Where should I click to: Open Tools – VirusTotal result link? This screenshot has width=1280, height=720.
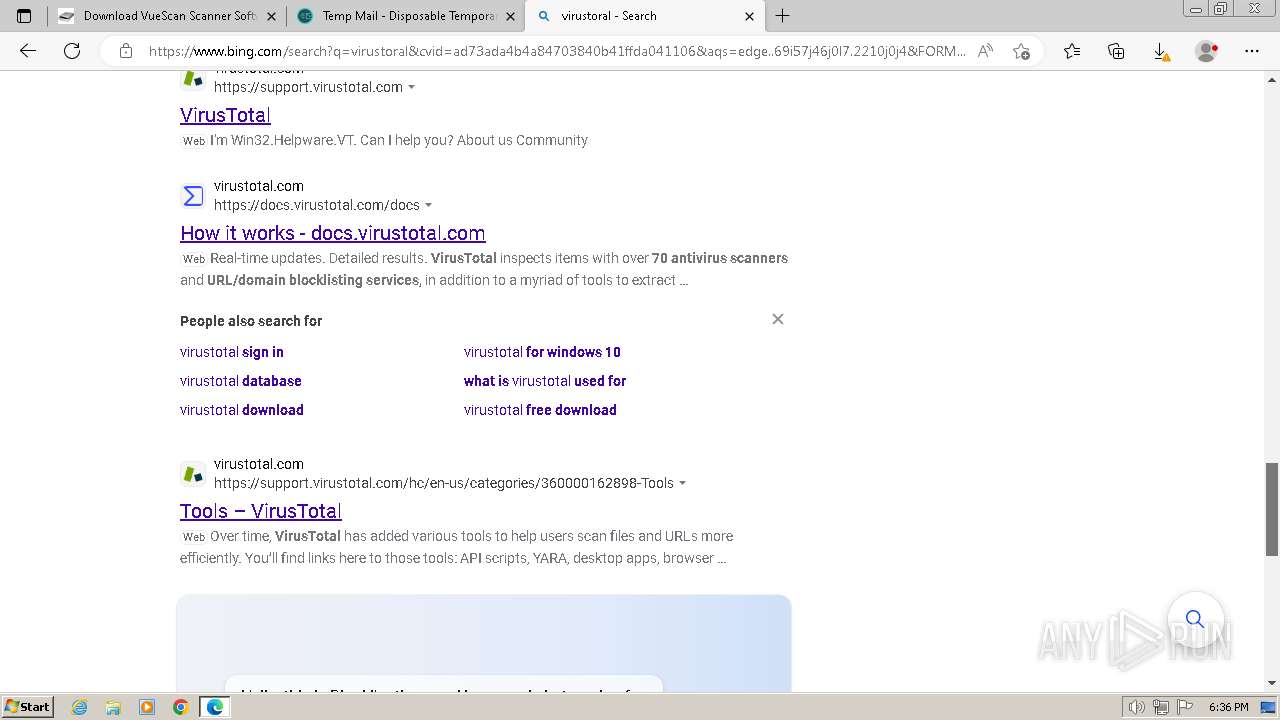(261, 511)
